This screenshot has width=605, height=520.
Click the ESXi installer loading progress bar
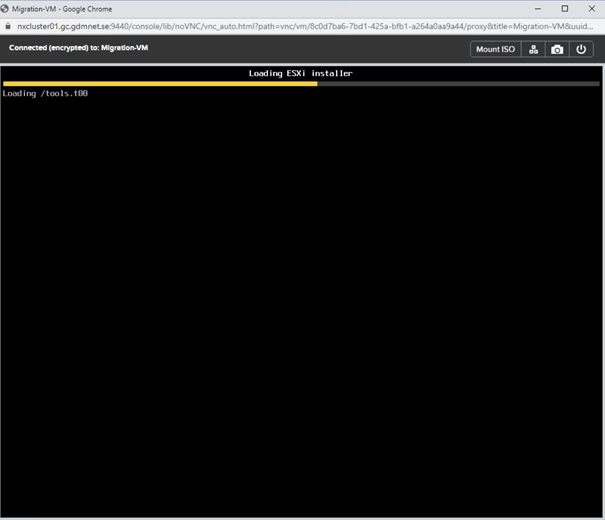(x=301, y=84)
